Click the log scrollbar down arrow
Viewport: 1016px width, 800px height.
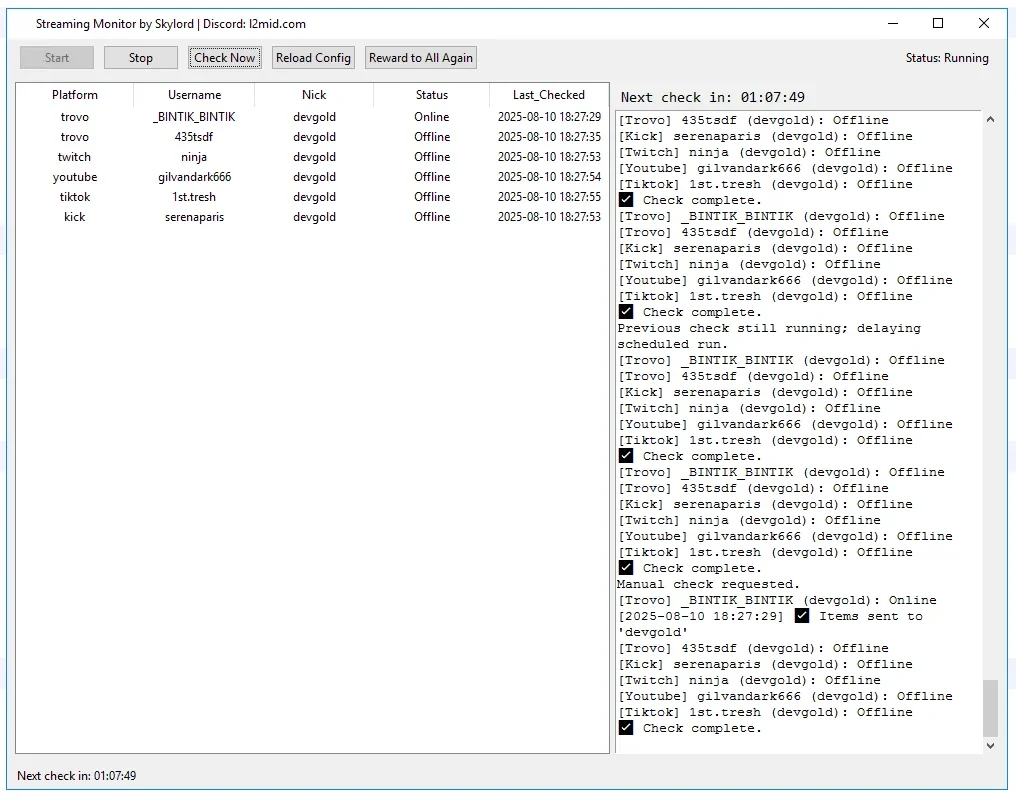coord(990,746)
